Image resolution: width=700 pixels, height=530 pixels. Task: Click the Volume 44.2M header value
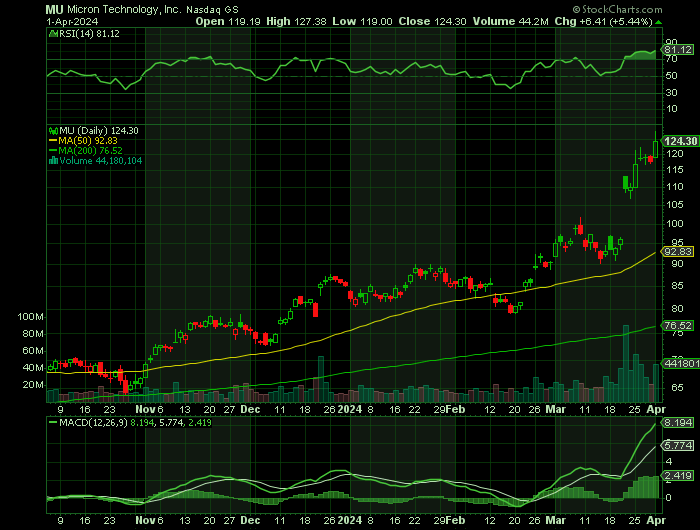pyautogui.click(x=511, y=21)
